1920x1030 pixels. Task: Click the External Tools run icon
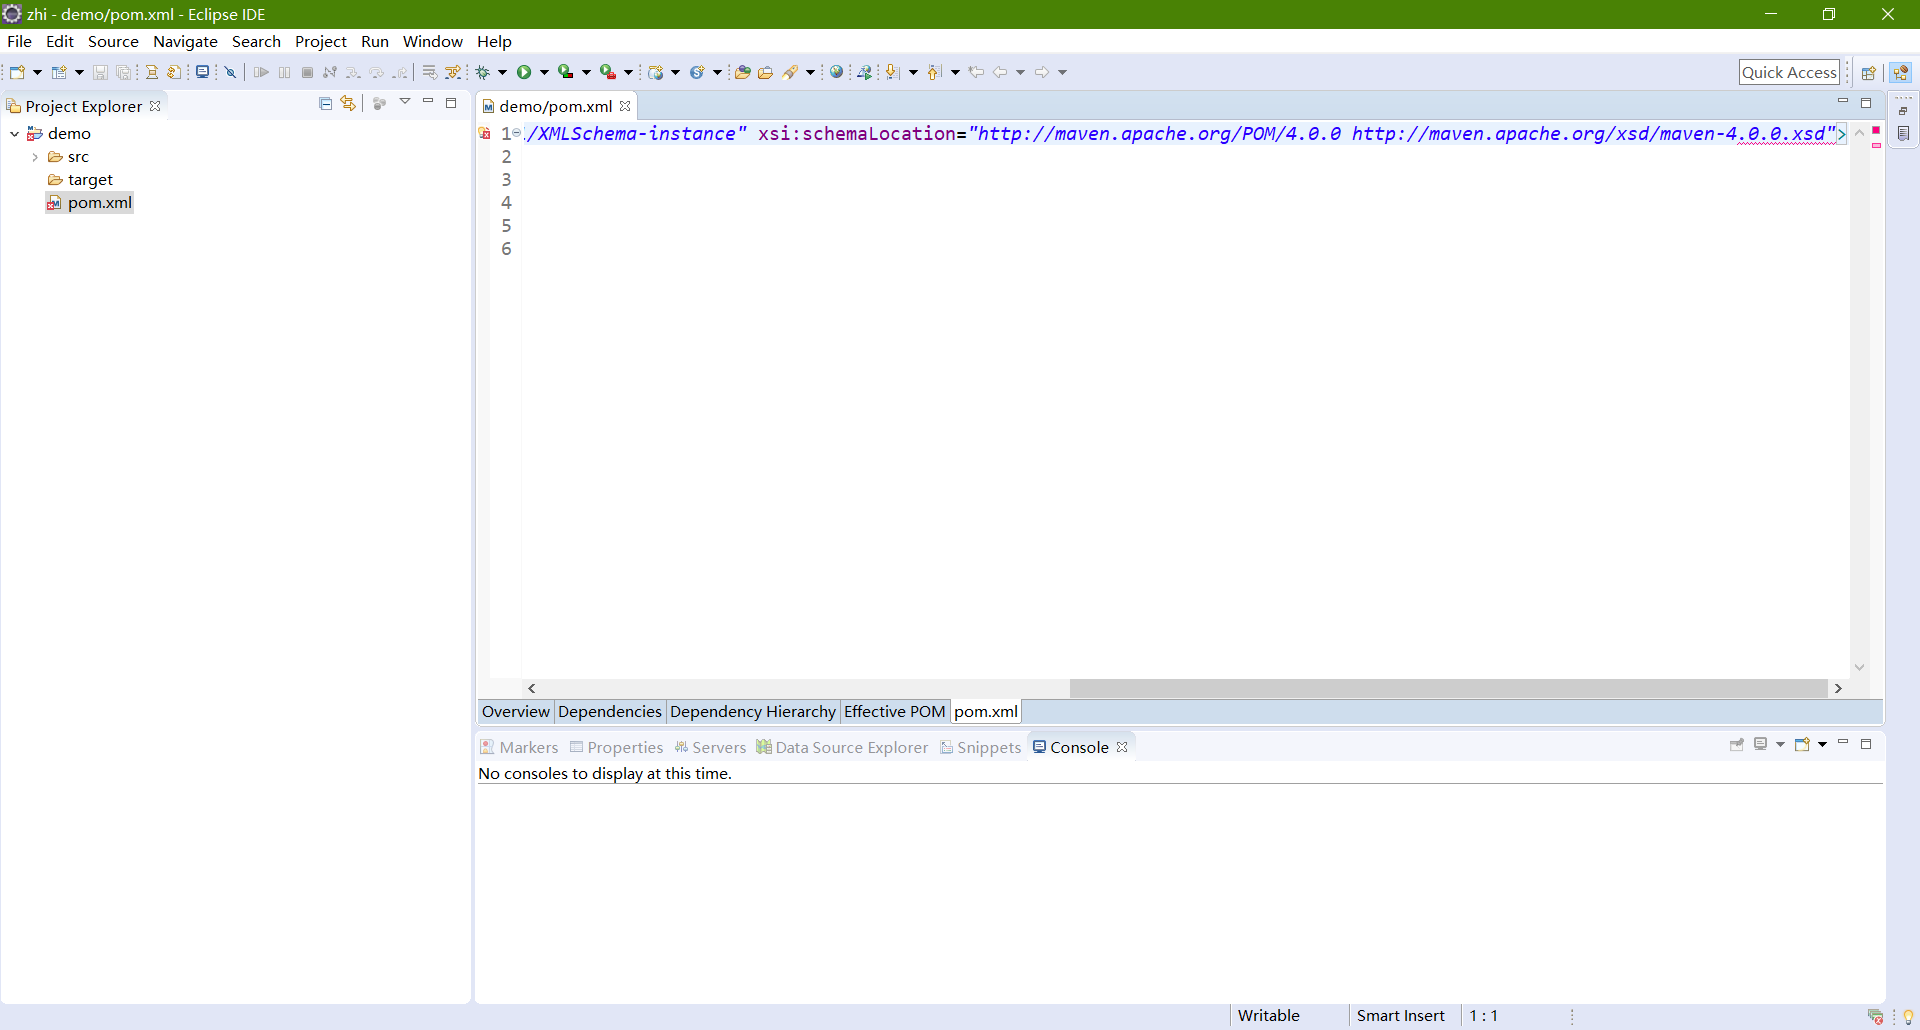[x=607, y=72]
